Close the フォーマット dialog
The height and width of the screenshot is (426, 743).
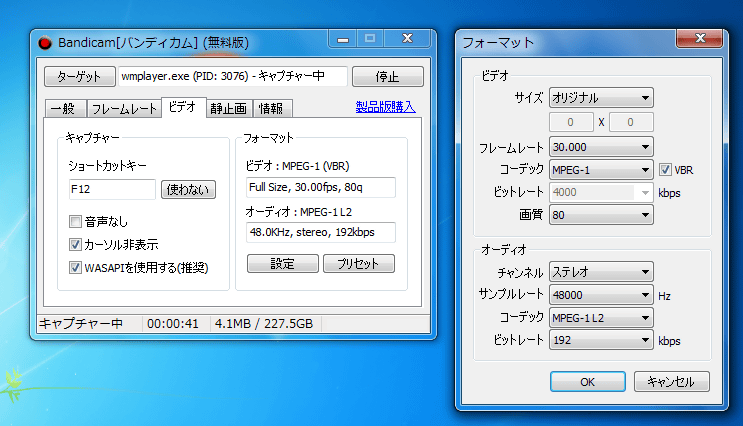(x=700, y=38)
